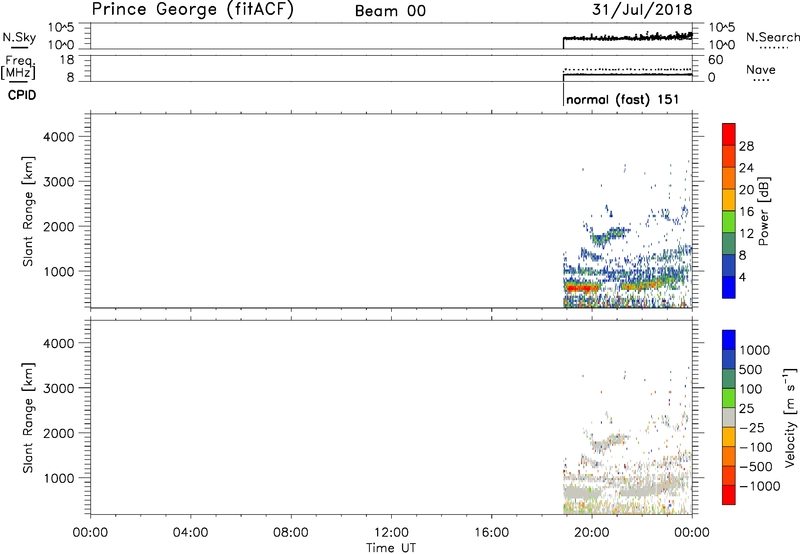The image size is (800, 554).
Task: Click the "28" power colorbar label
Action: 746,146
